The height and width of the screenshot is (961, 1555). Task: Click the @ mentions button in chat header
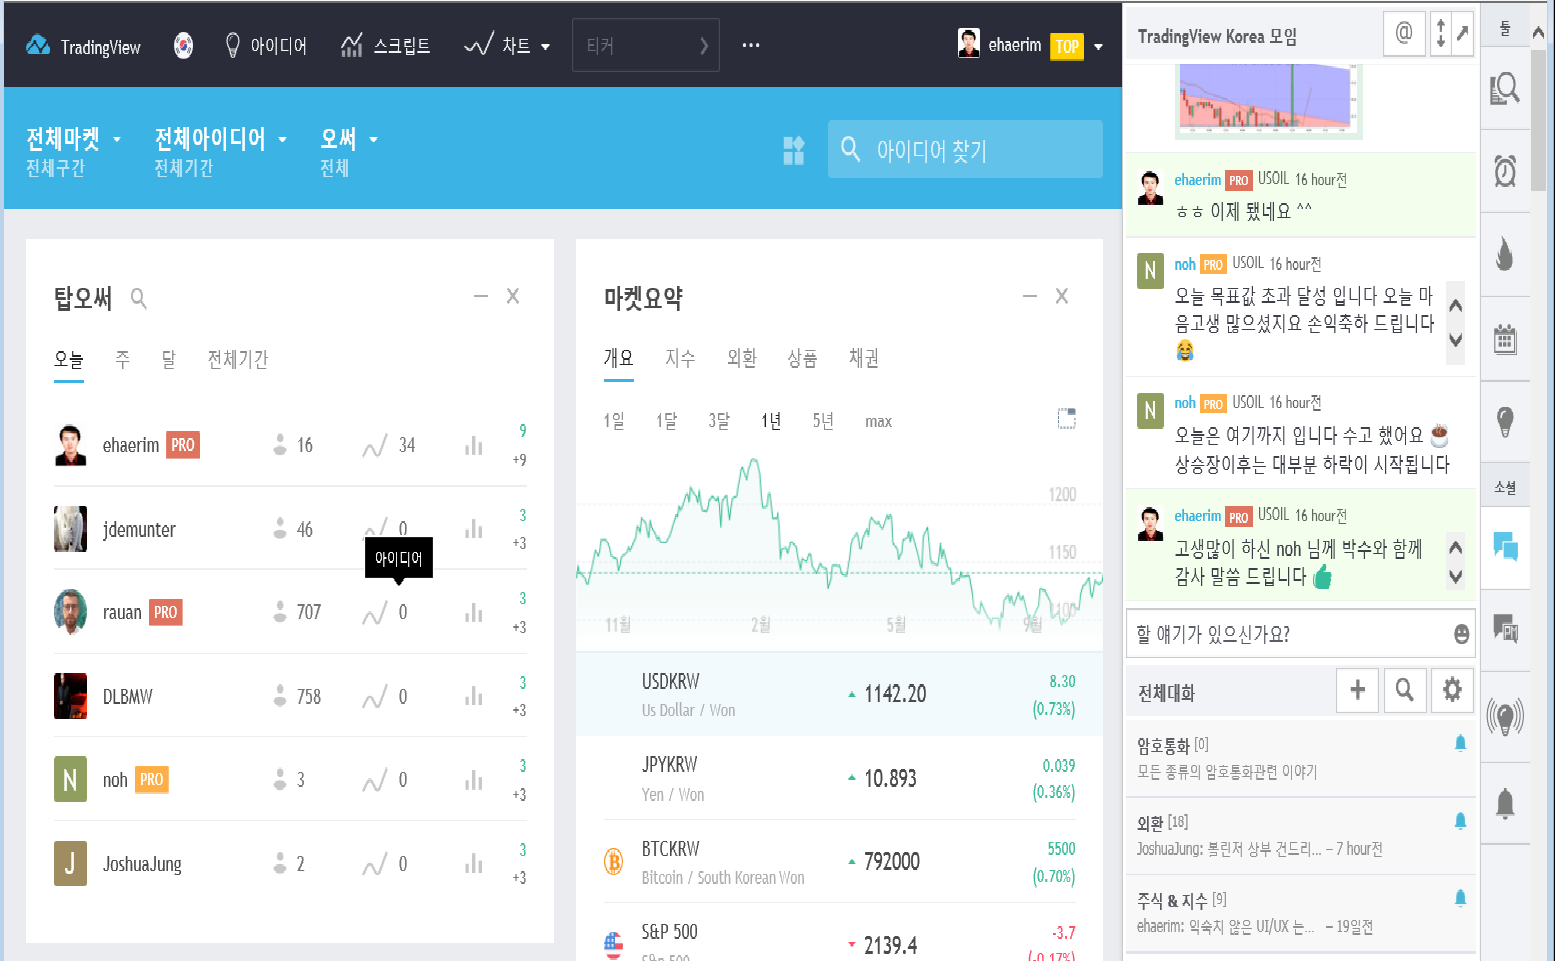coord(1404,33)
